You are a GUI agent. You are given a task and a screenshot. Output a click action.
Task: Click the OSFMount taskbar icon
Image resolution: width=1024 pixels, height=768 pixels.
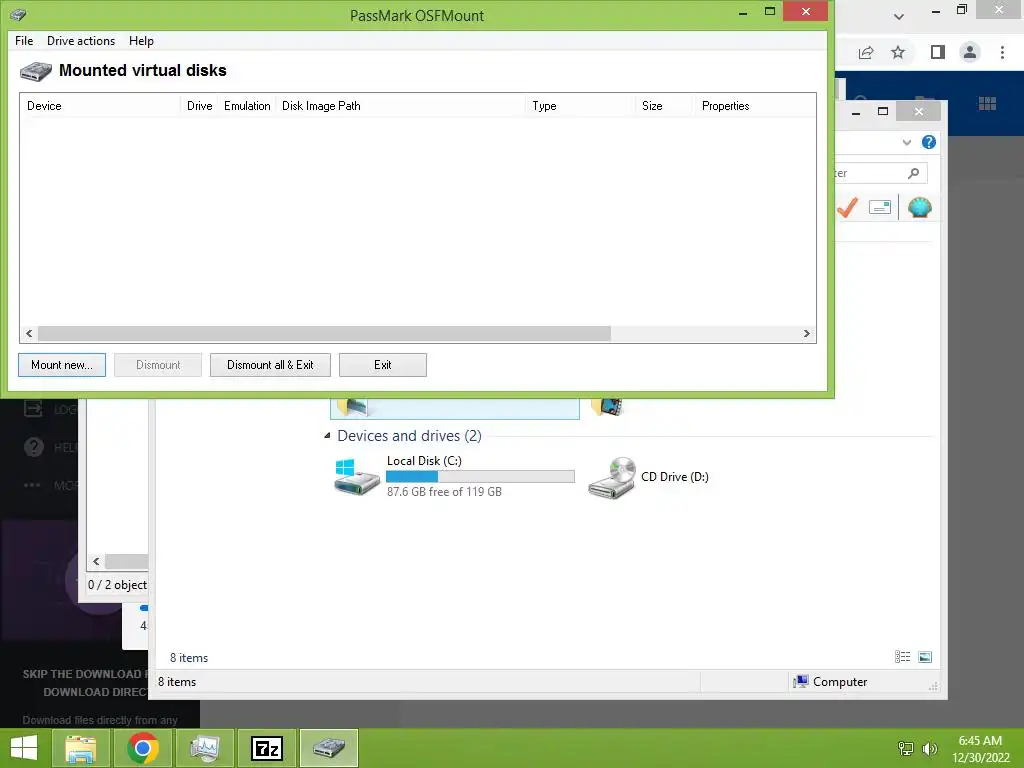tap(328, 748)
